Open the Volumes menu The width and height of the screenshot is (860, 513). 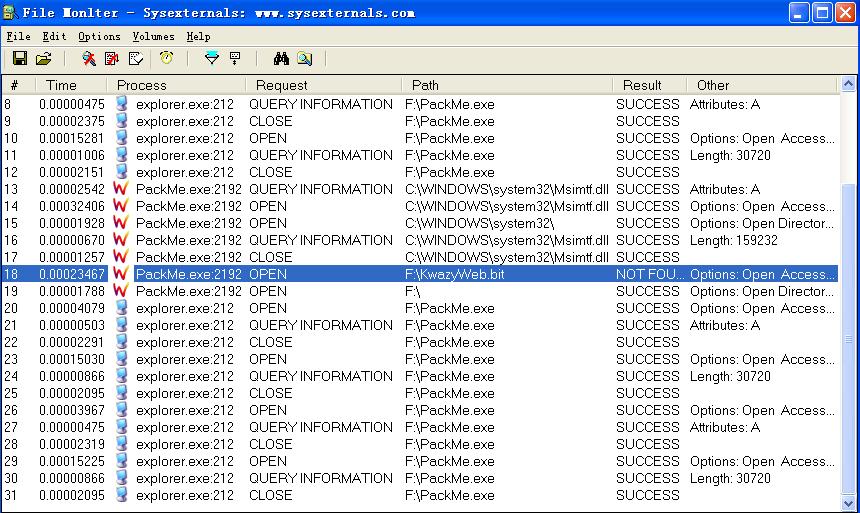pos(154,37)
